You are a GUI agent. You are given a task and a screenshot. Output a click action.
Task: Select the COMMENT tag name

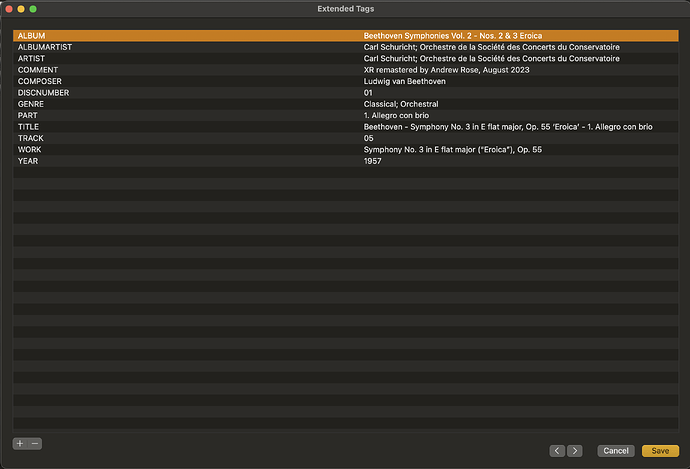tap(38, 70)
